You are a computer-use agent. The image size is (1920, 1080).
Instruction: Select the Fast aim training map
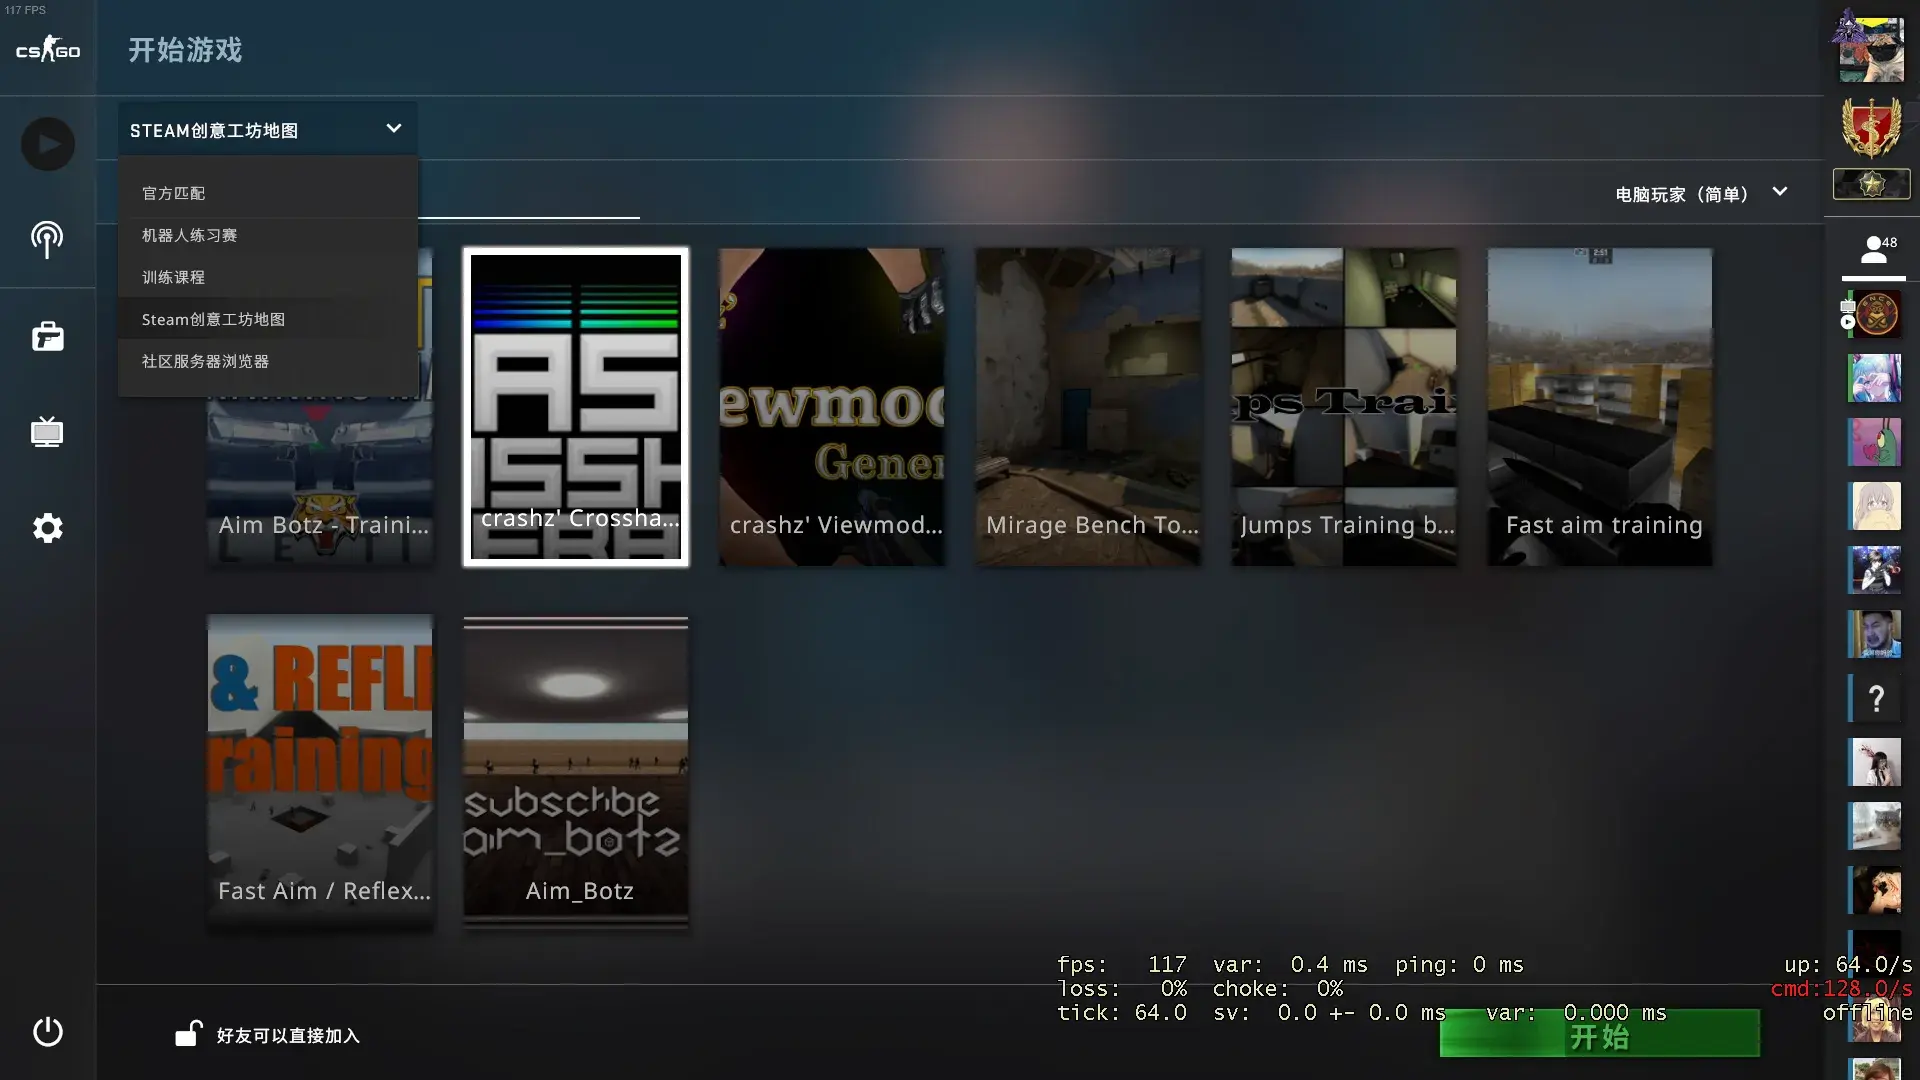click(x=1600, y=406)
